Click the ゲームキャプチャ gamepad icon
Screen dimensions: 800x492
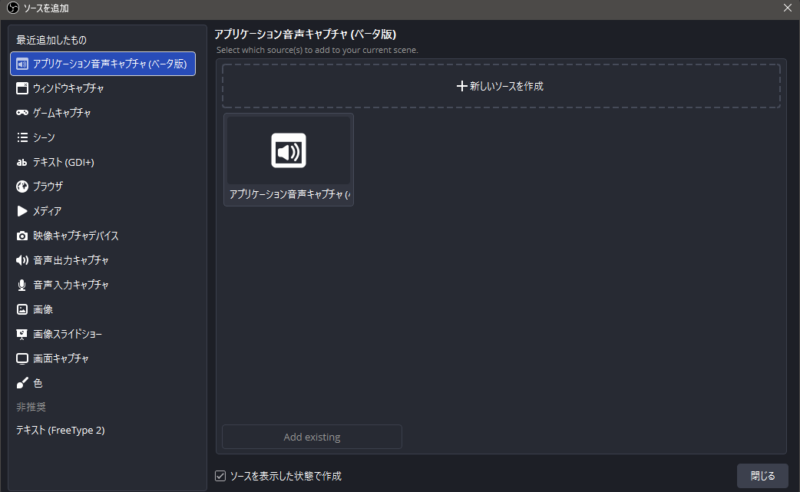coord(22,113)
